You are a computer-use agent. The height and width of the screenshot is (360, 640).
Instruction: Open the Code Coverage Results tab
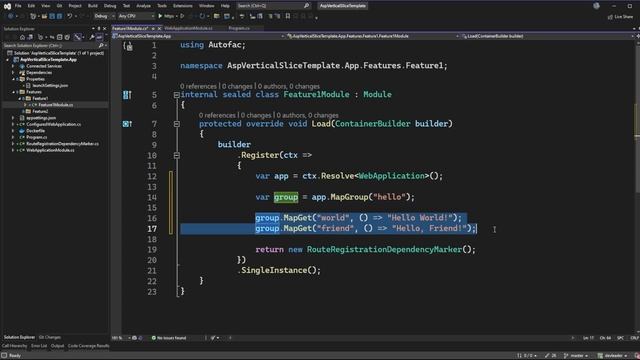click(88, 346)
